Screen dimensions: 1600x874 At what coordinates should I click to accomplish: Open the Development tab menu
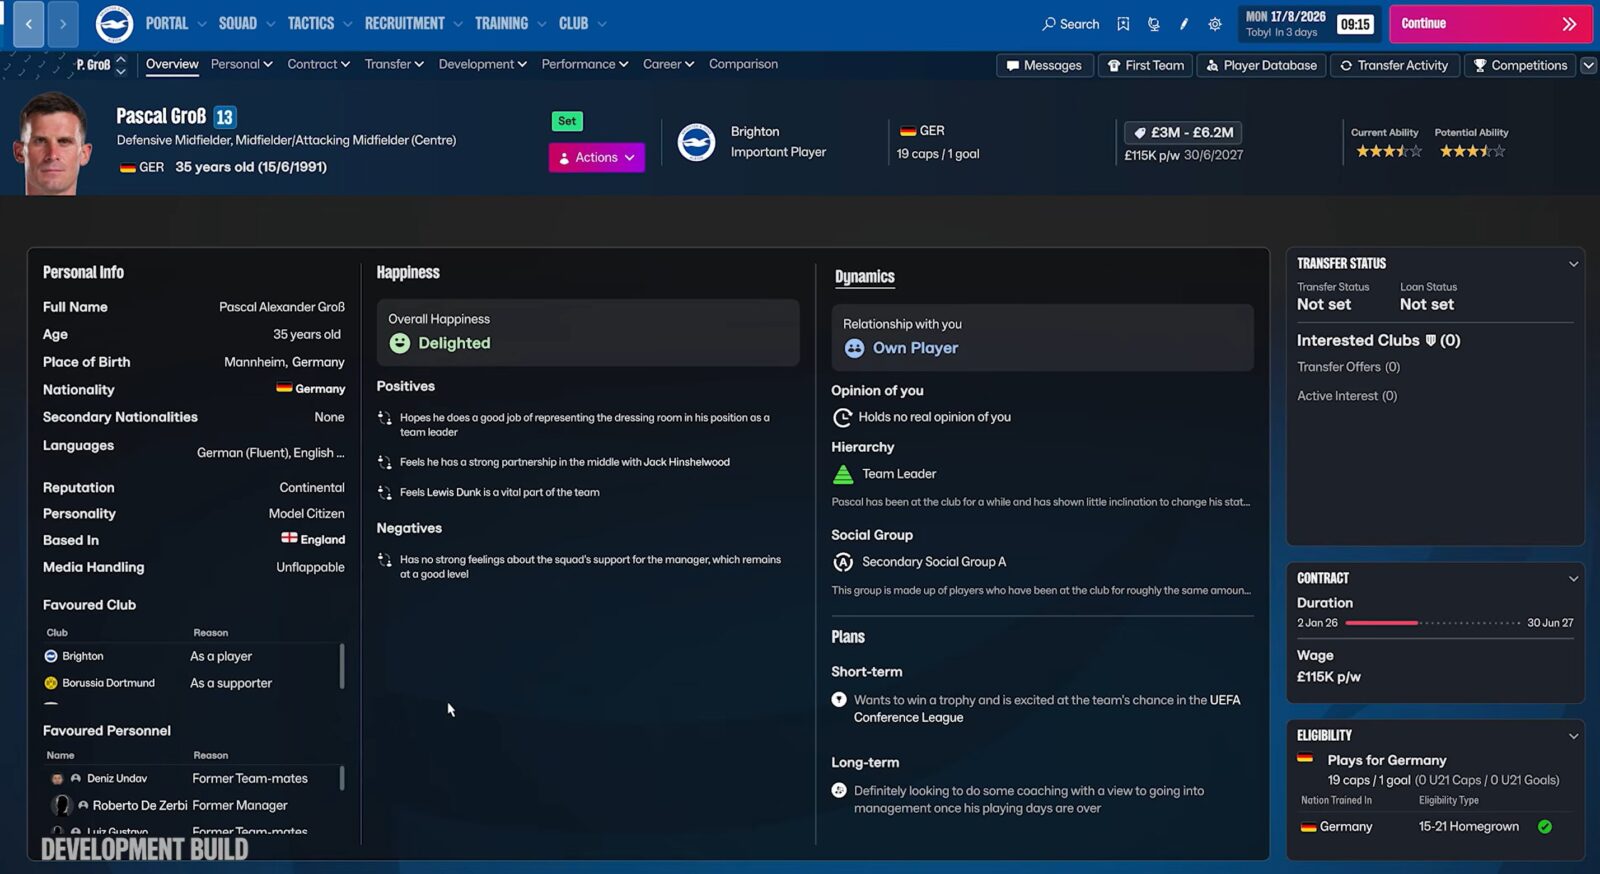482,64
